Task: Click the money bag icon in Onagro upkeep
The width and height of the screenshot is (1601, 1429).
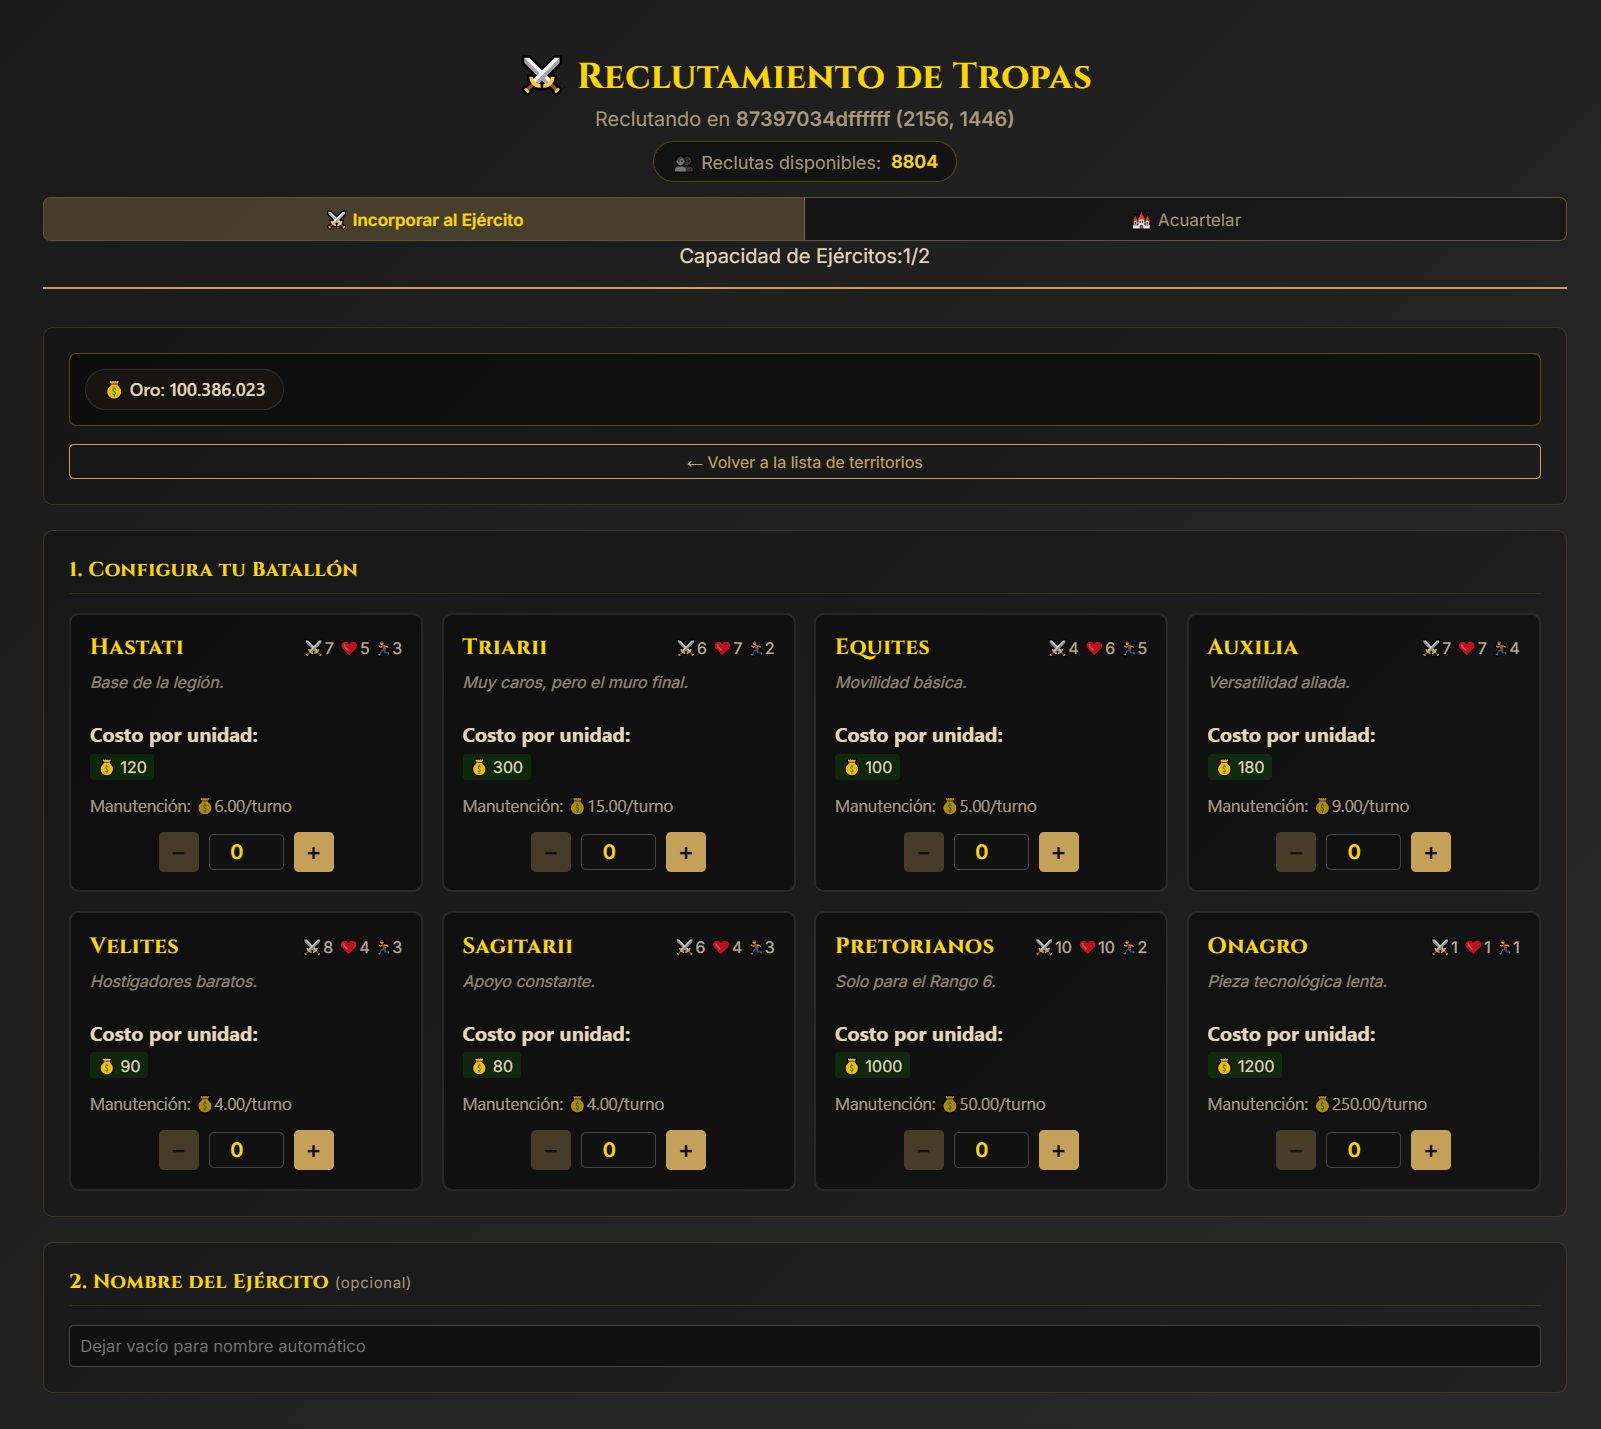Action: click(1322, 1104)
